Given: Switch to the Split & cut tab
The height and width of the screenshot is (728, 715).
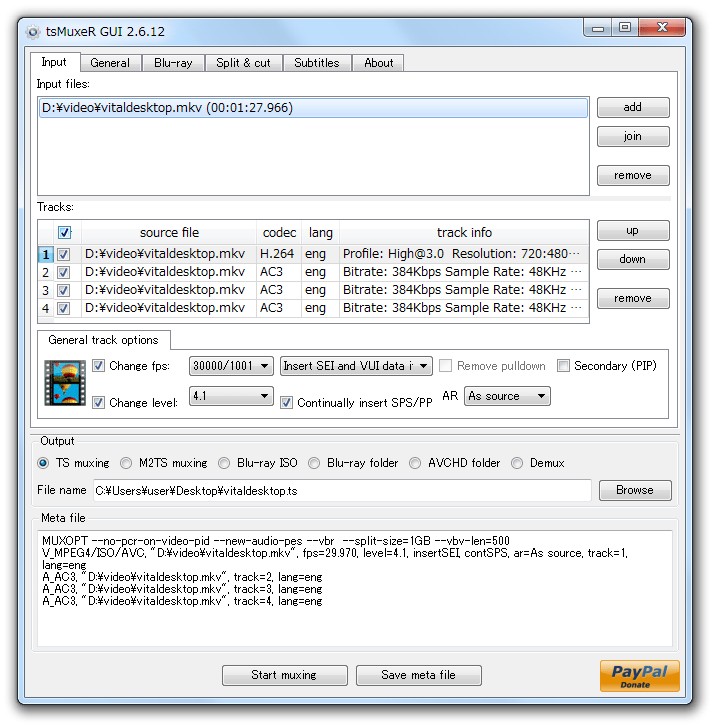Looking at the screenshot, I should pos(243,62).
